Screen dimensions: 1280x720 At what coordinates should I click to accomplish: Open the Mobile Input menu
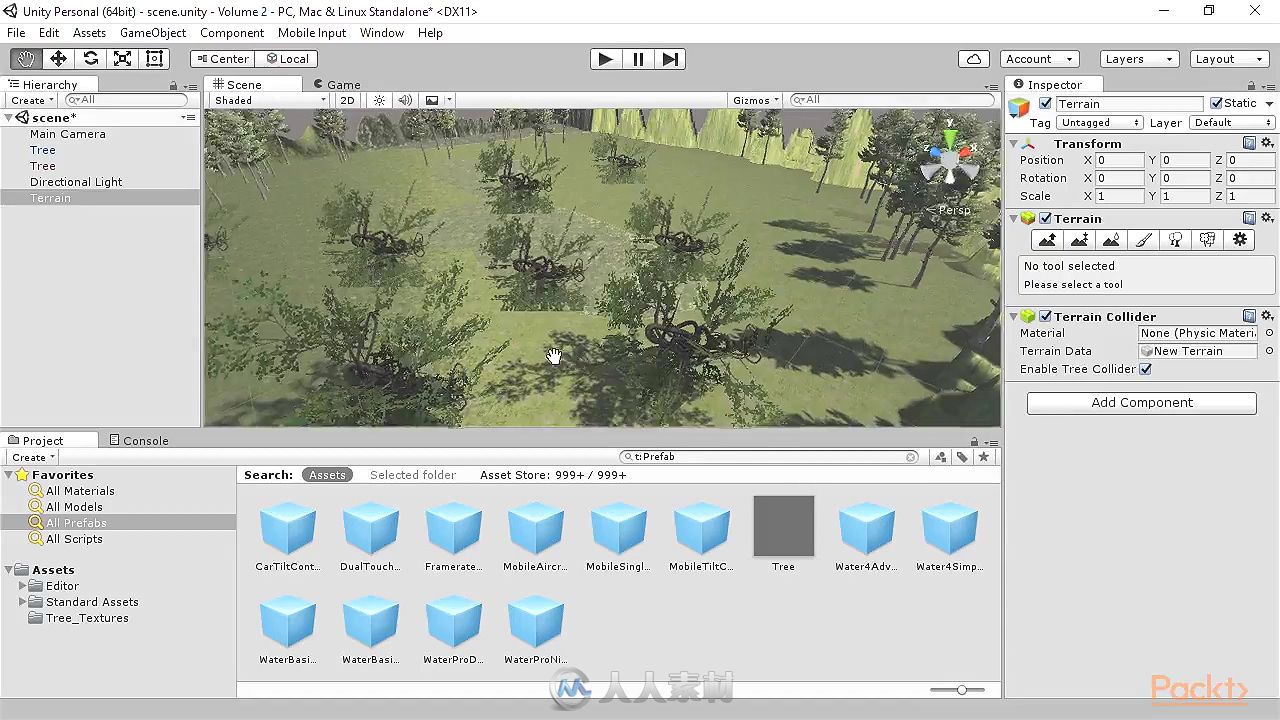pos(312,33)
